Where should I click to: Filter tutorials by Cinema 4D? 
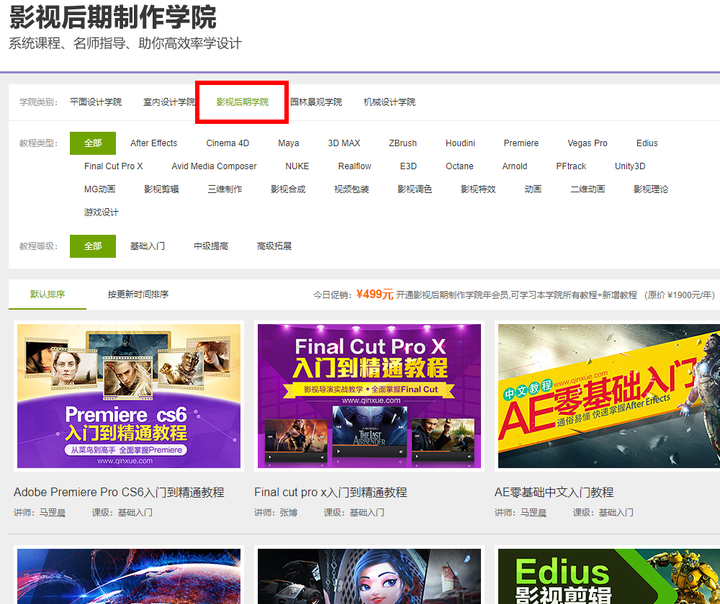point(228,143)
